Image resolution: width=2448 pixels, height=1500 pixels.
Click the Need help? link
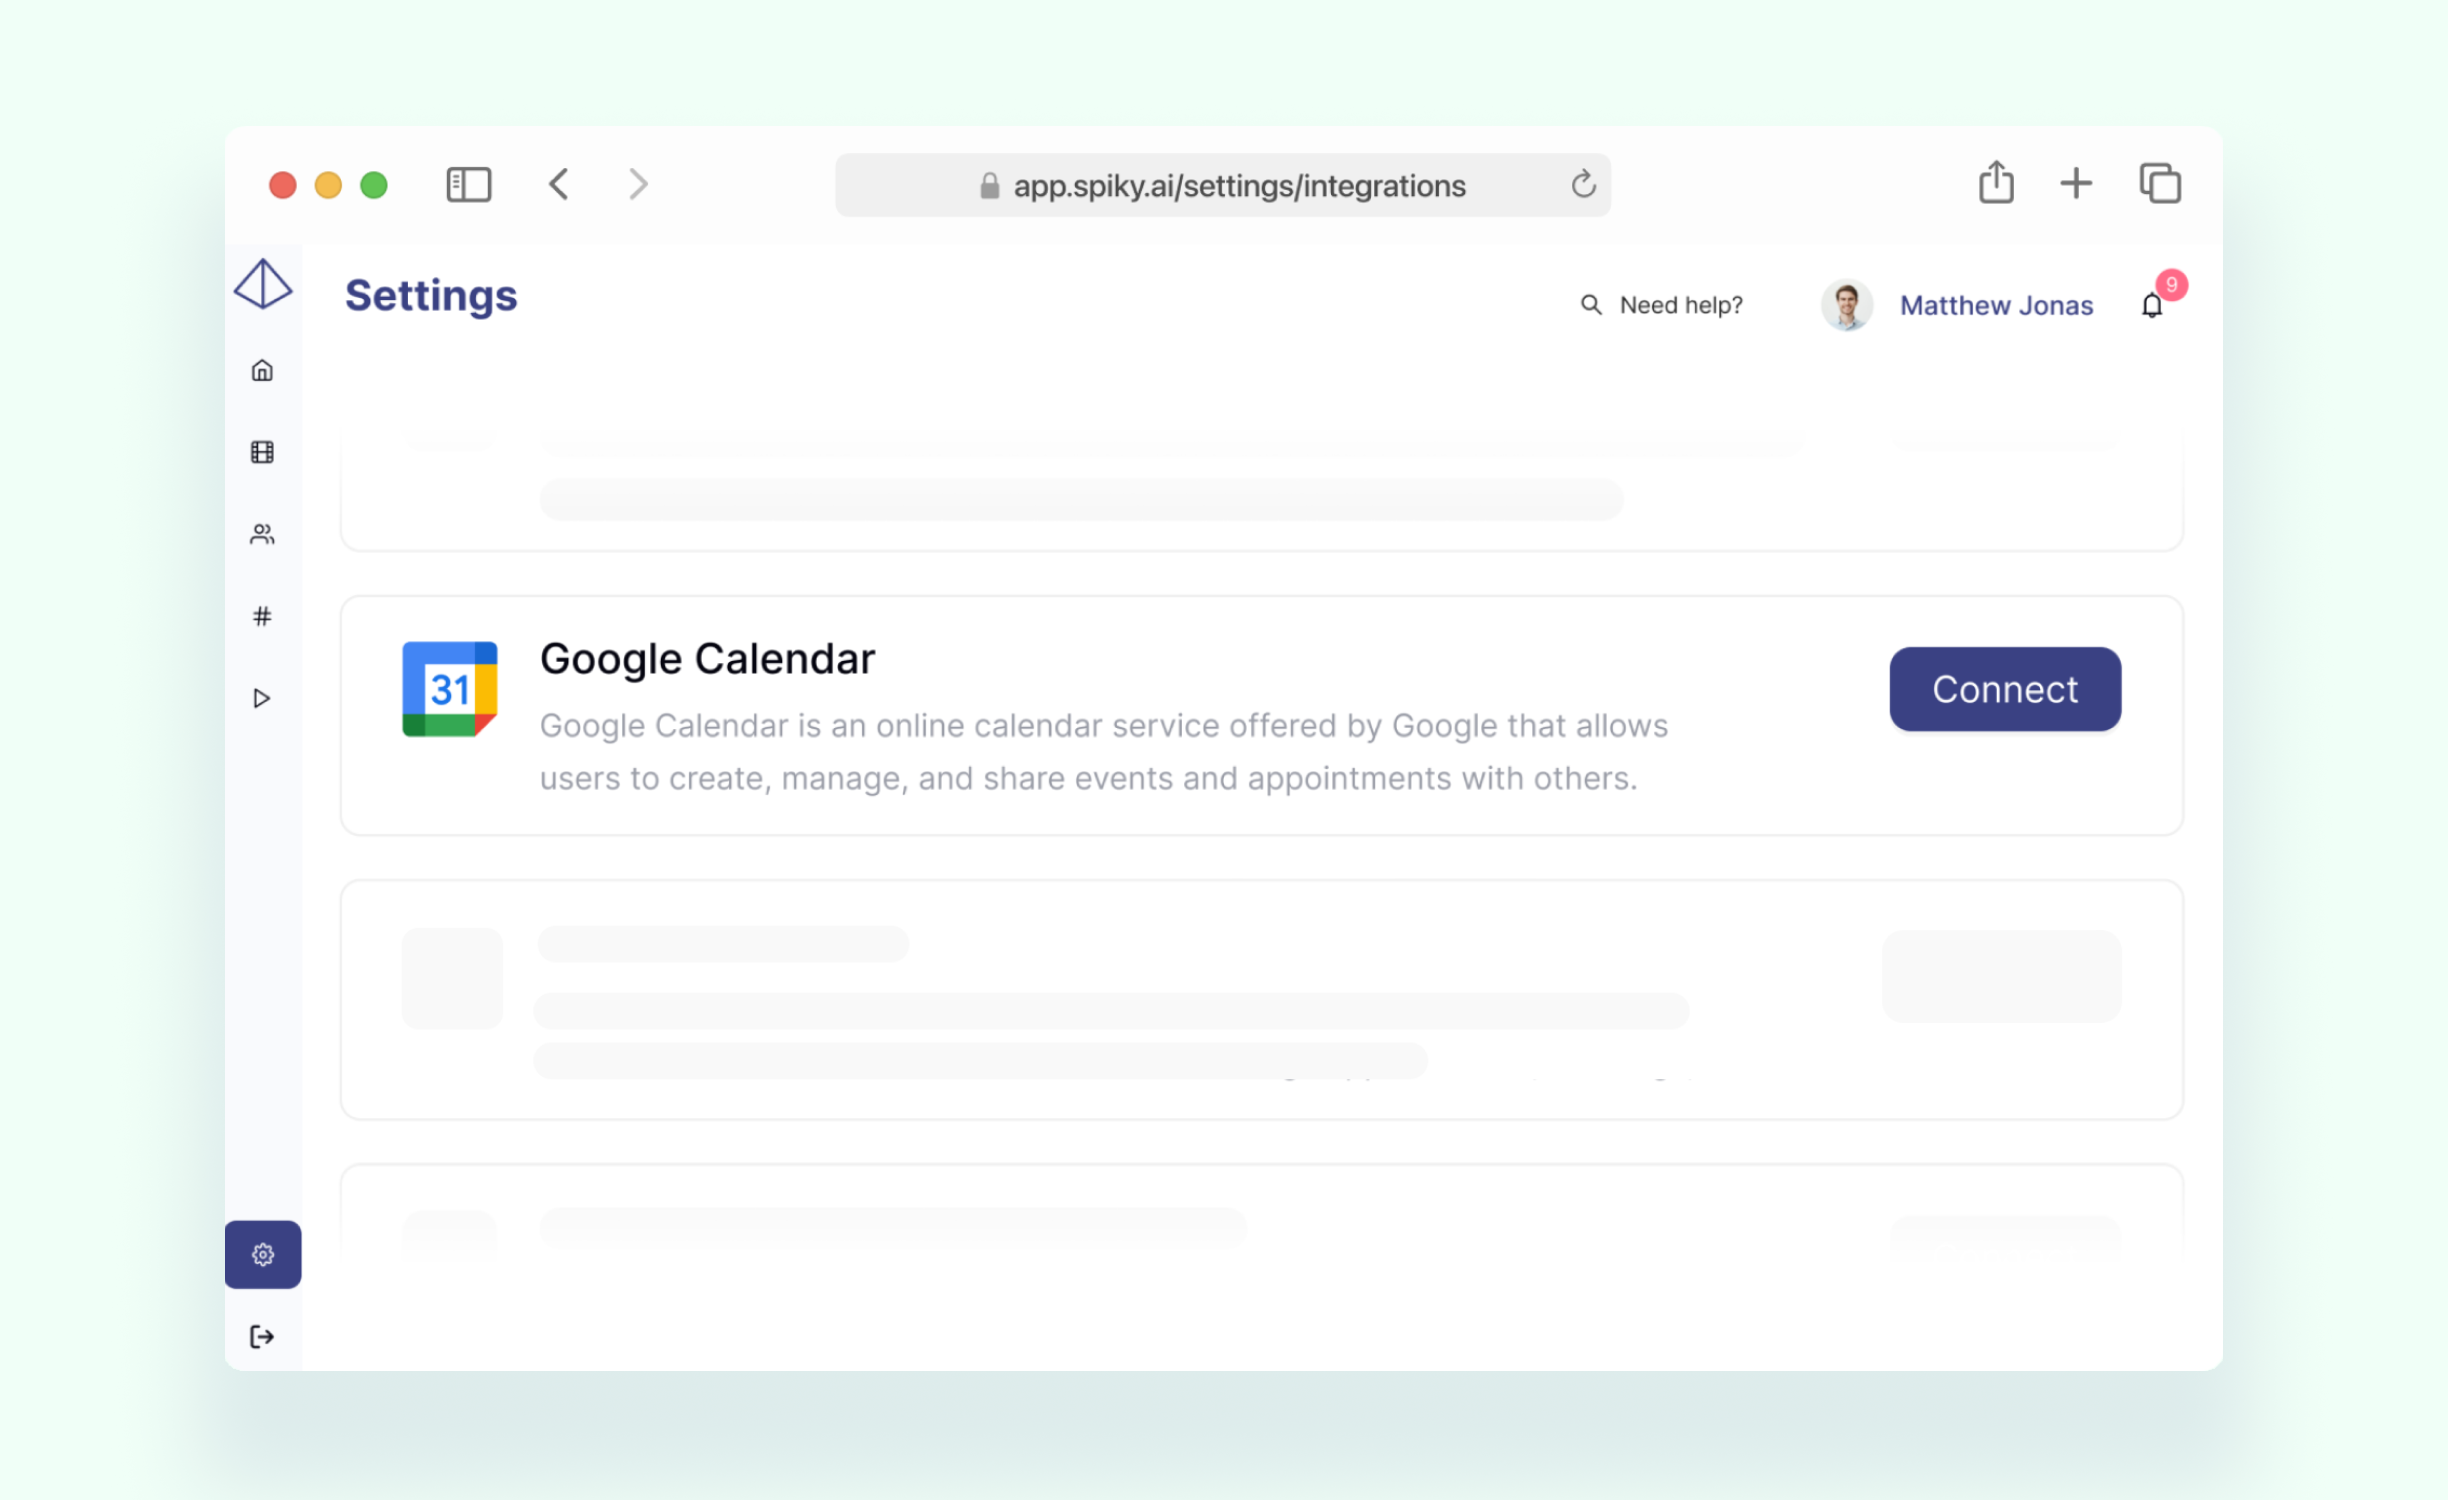(x=1681, y=305)
